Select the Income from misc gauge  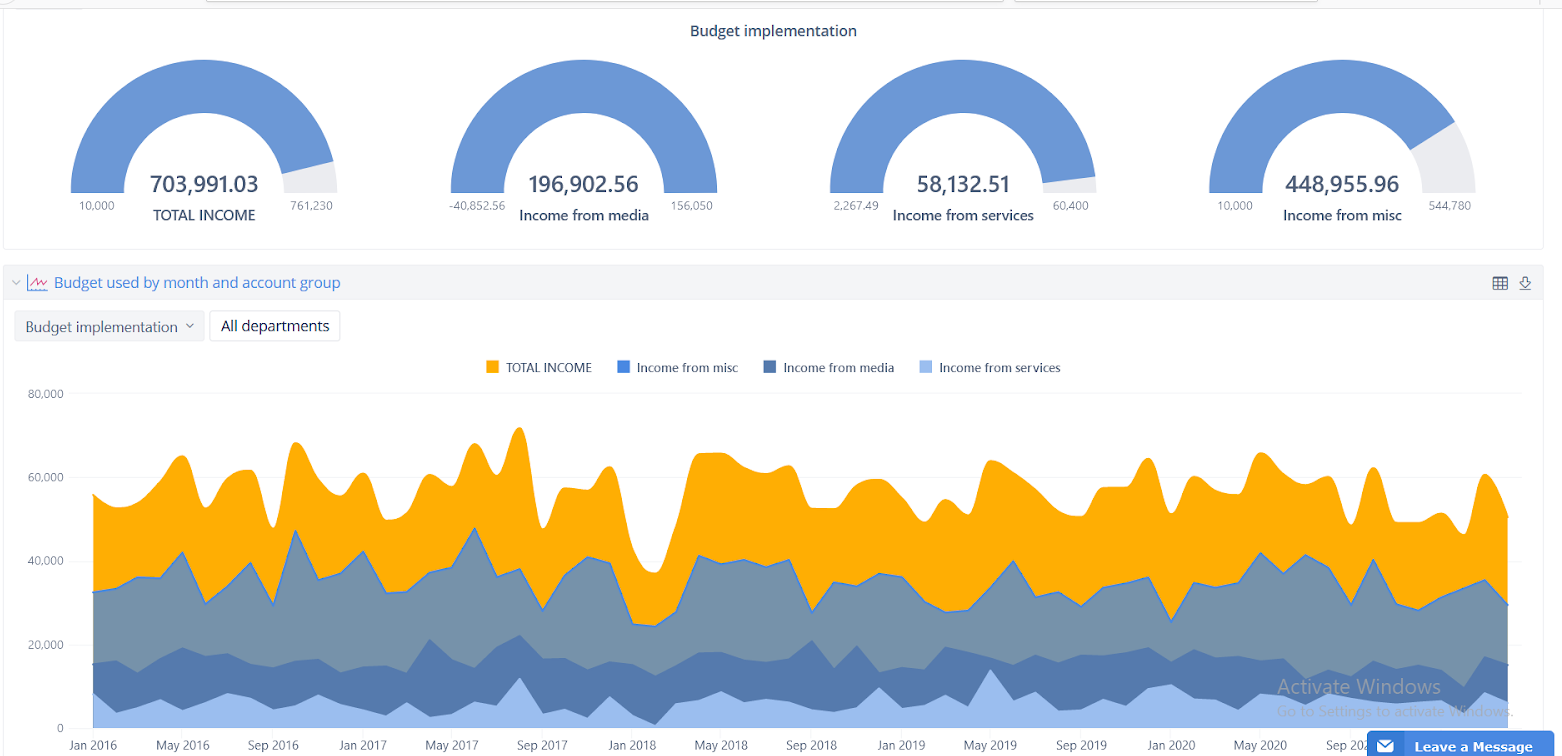pyautogui.click(x=1342, y=130)
